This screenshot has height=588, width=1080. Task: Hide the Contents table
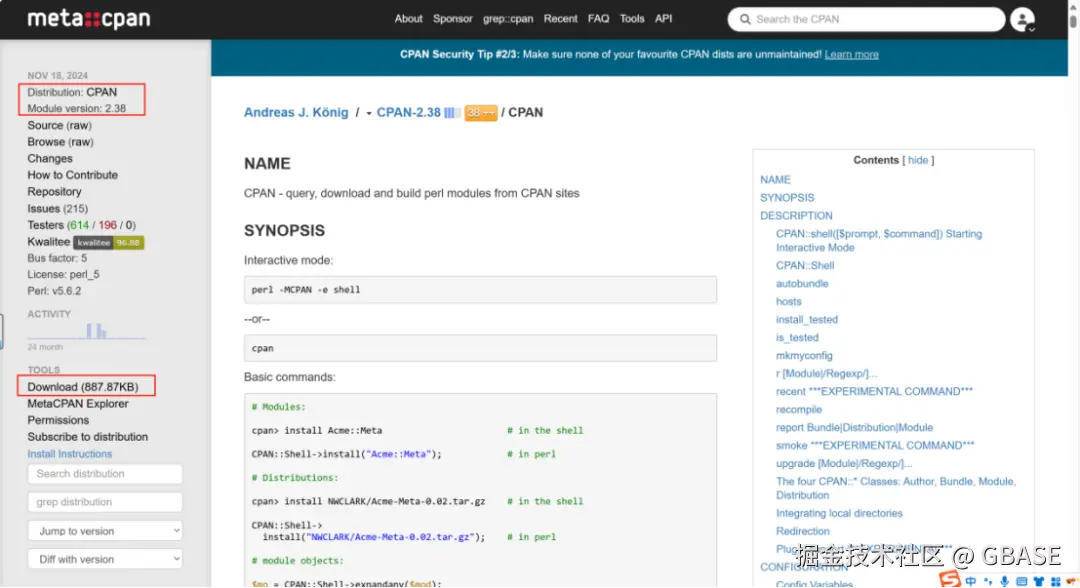pos(917,160)
